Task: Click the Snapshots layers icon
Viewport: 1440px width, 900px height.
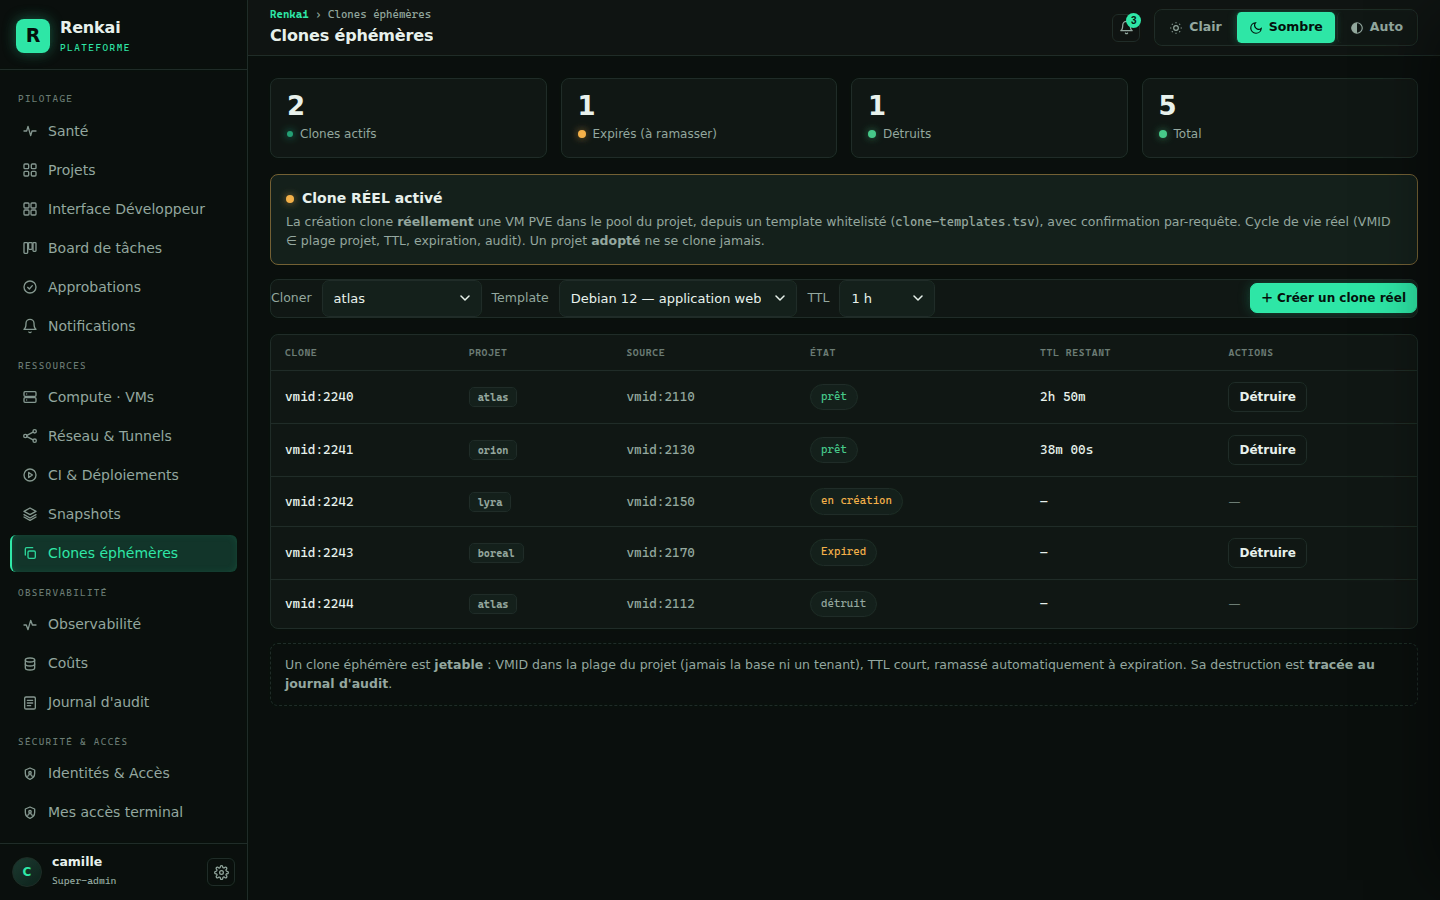Action: point(30,514)
